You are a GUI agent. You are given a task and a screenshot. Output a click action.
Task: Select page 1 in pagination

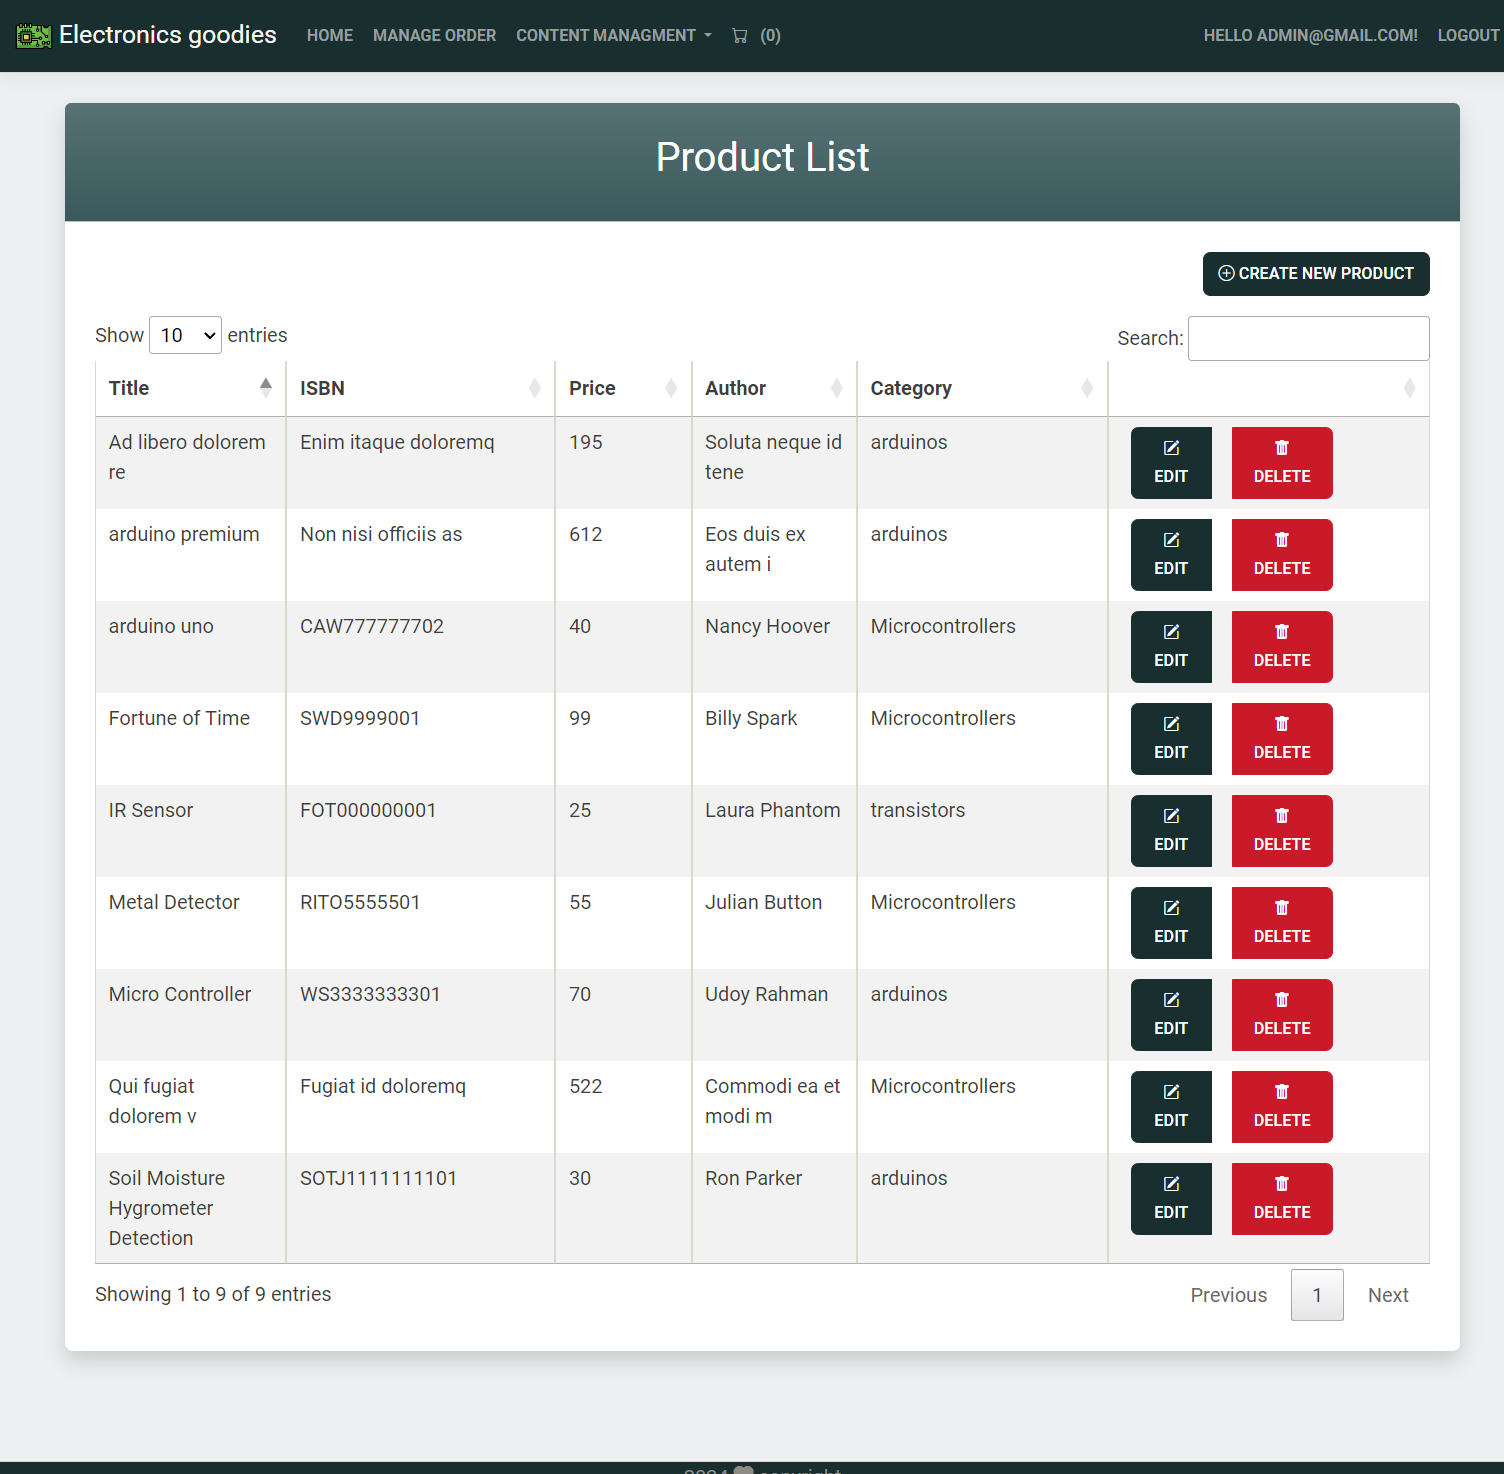click(1317, 1295)
